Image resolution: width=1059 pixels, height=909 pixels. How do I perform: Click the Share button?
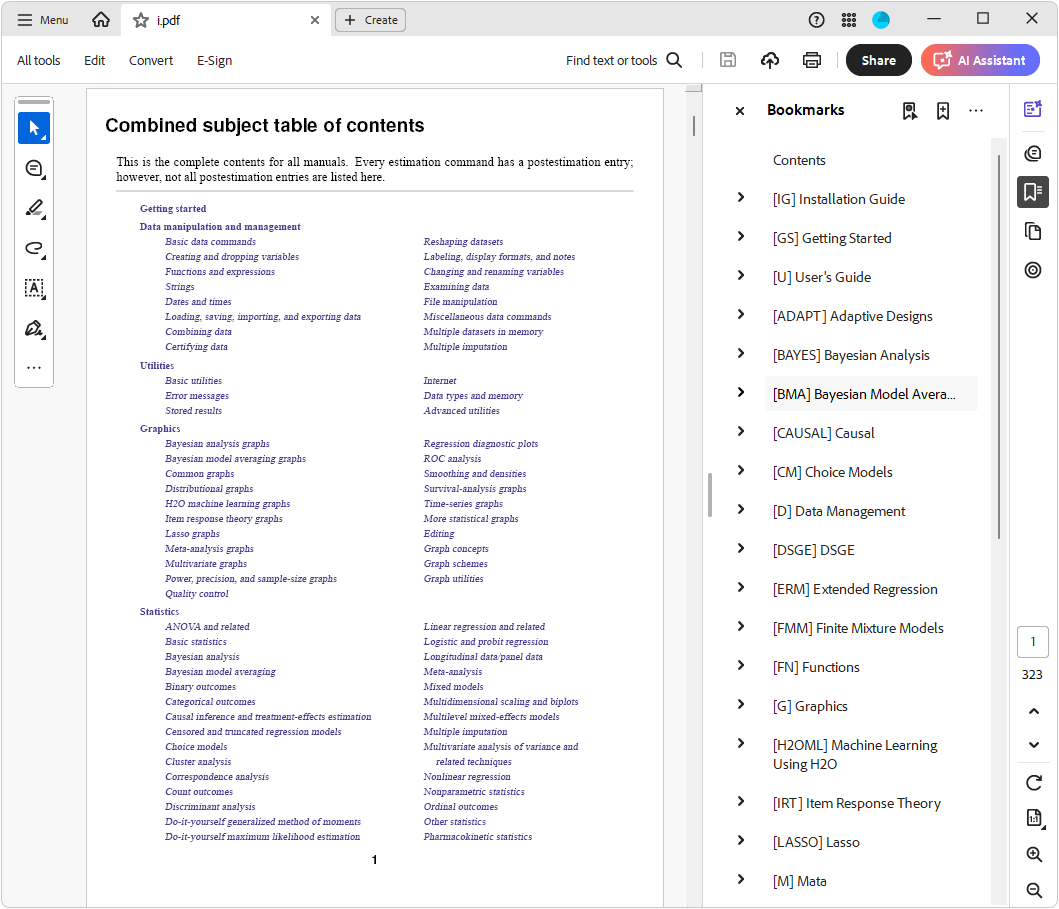coord(878,60)
